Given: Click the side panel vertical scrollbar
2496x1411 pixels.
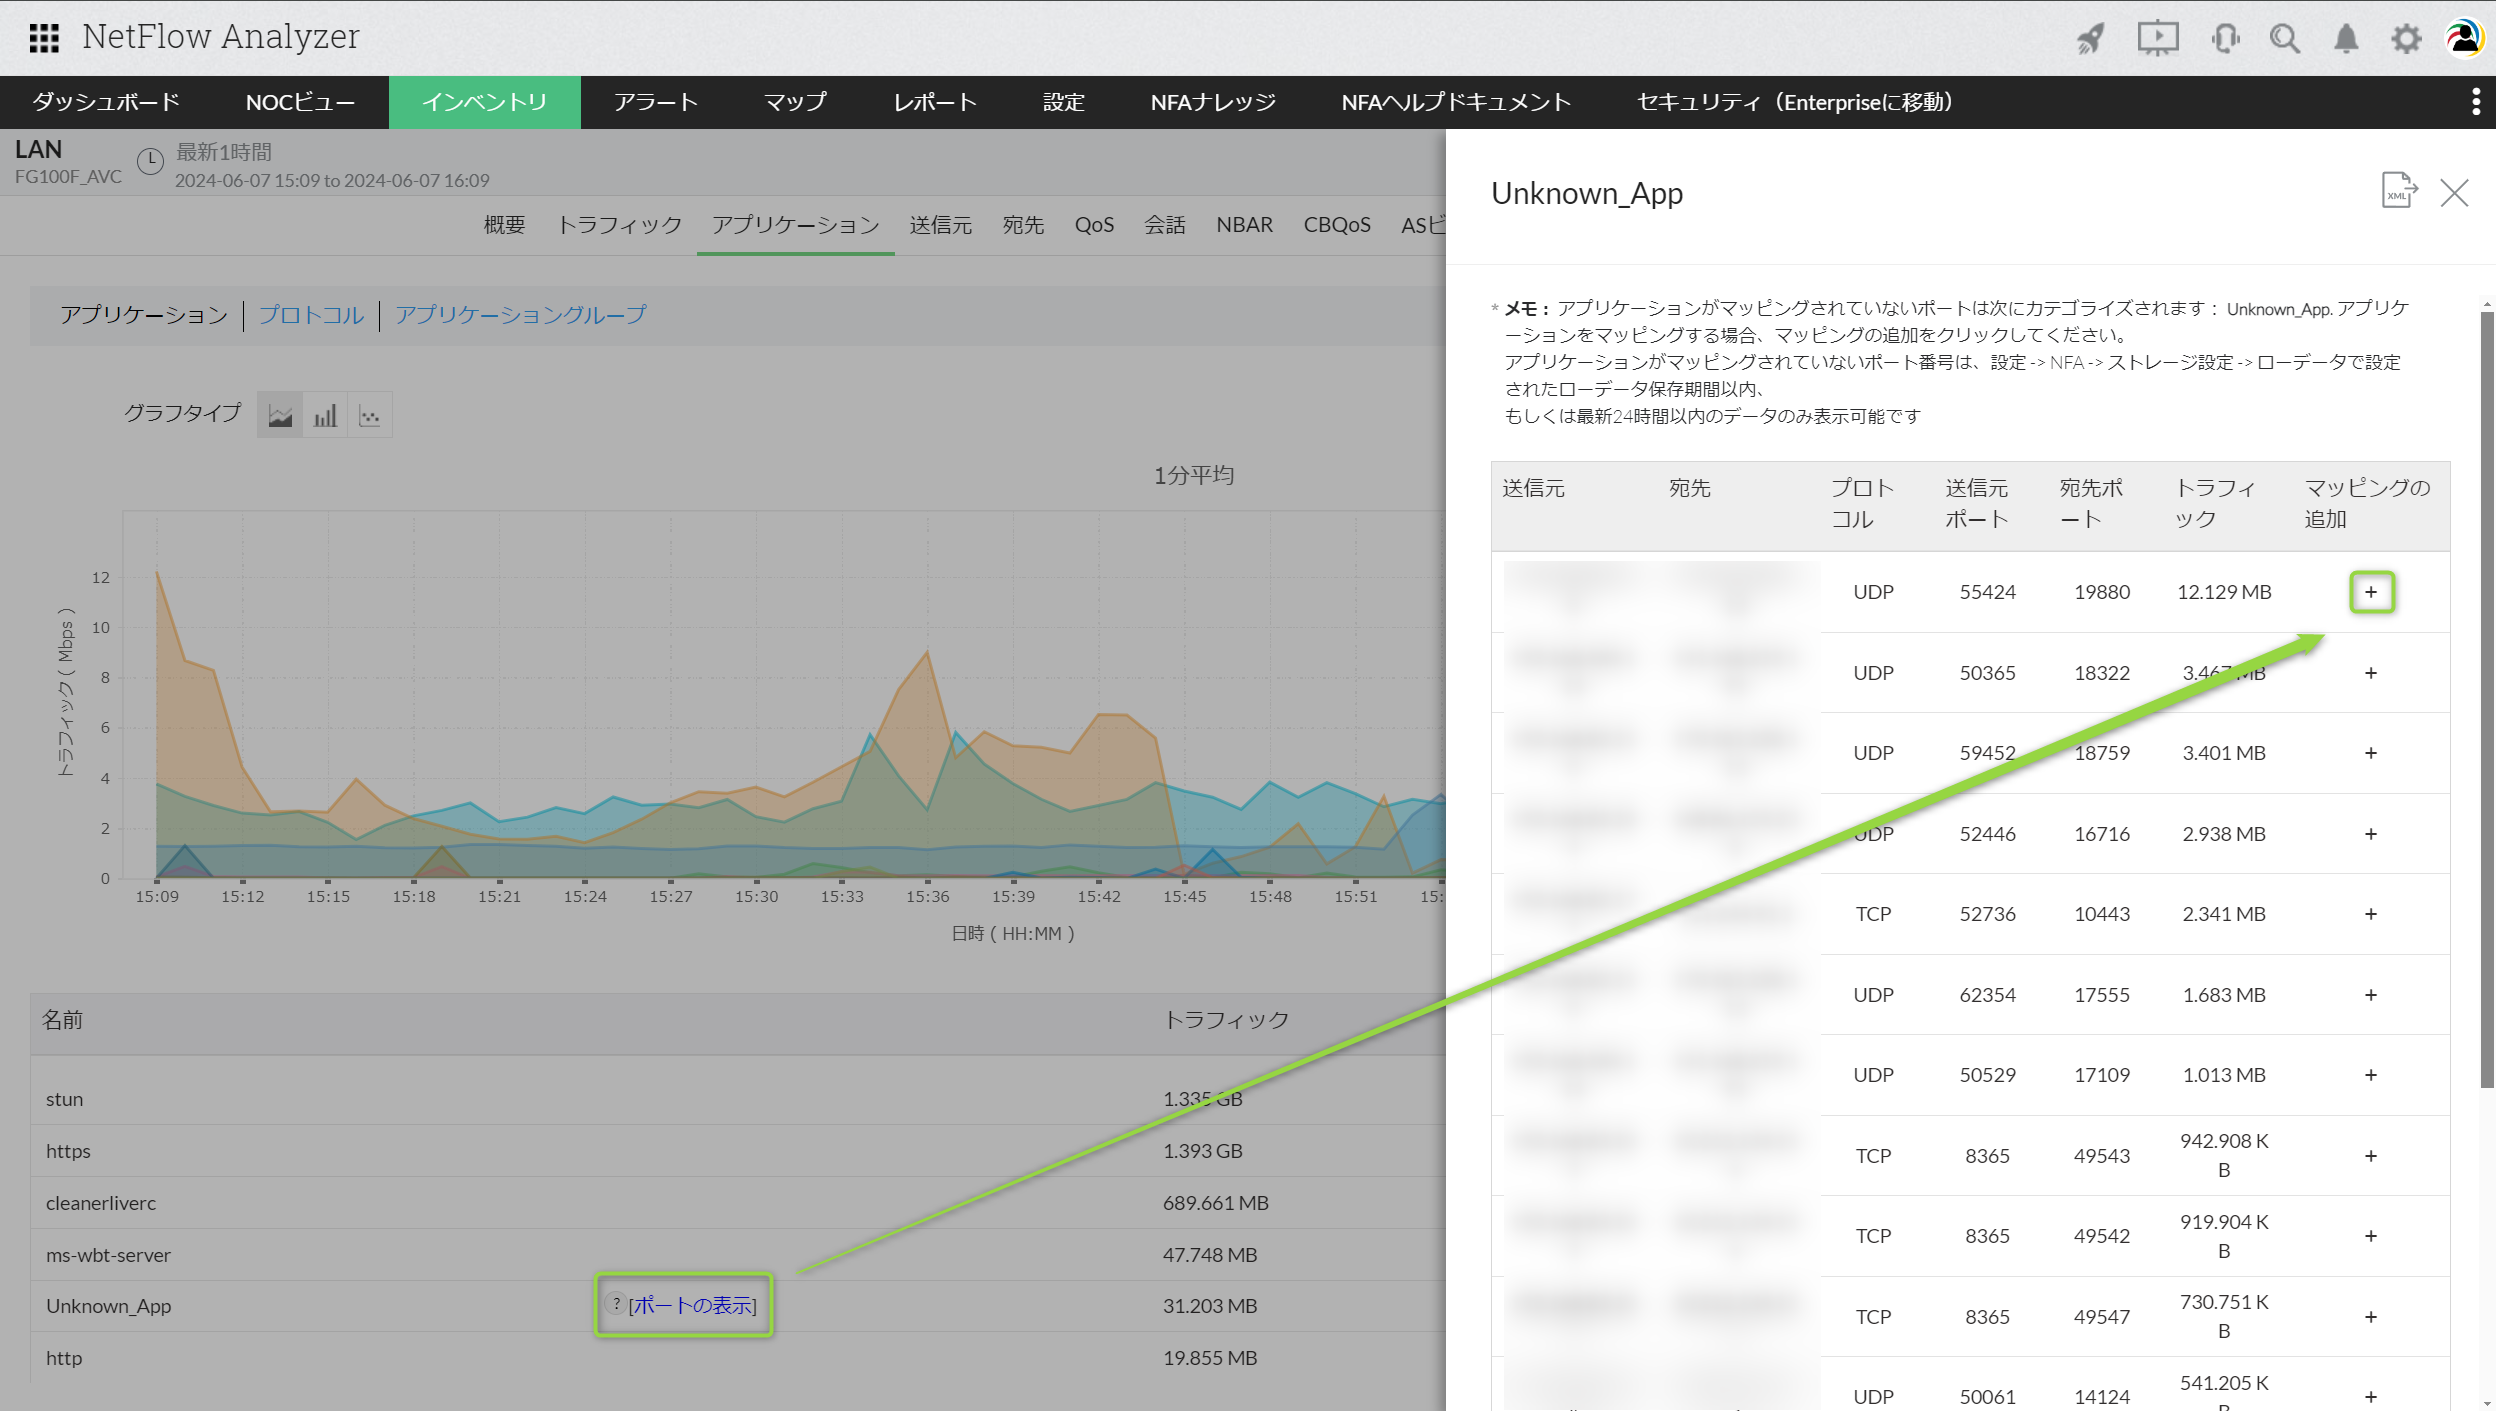Looking at the screenshot, I should tap(2486, 700).
